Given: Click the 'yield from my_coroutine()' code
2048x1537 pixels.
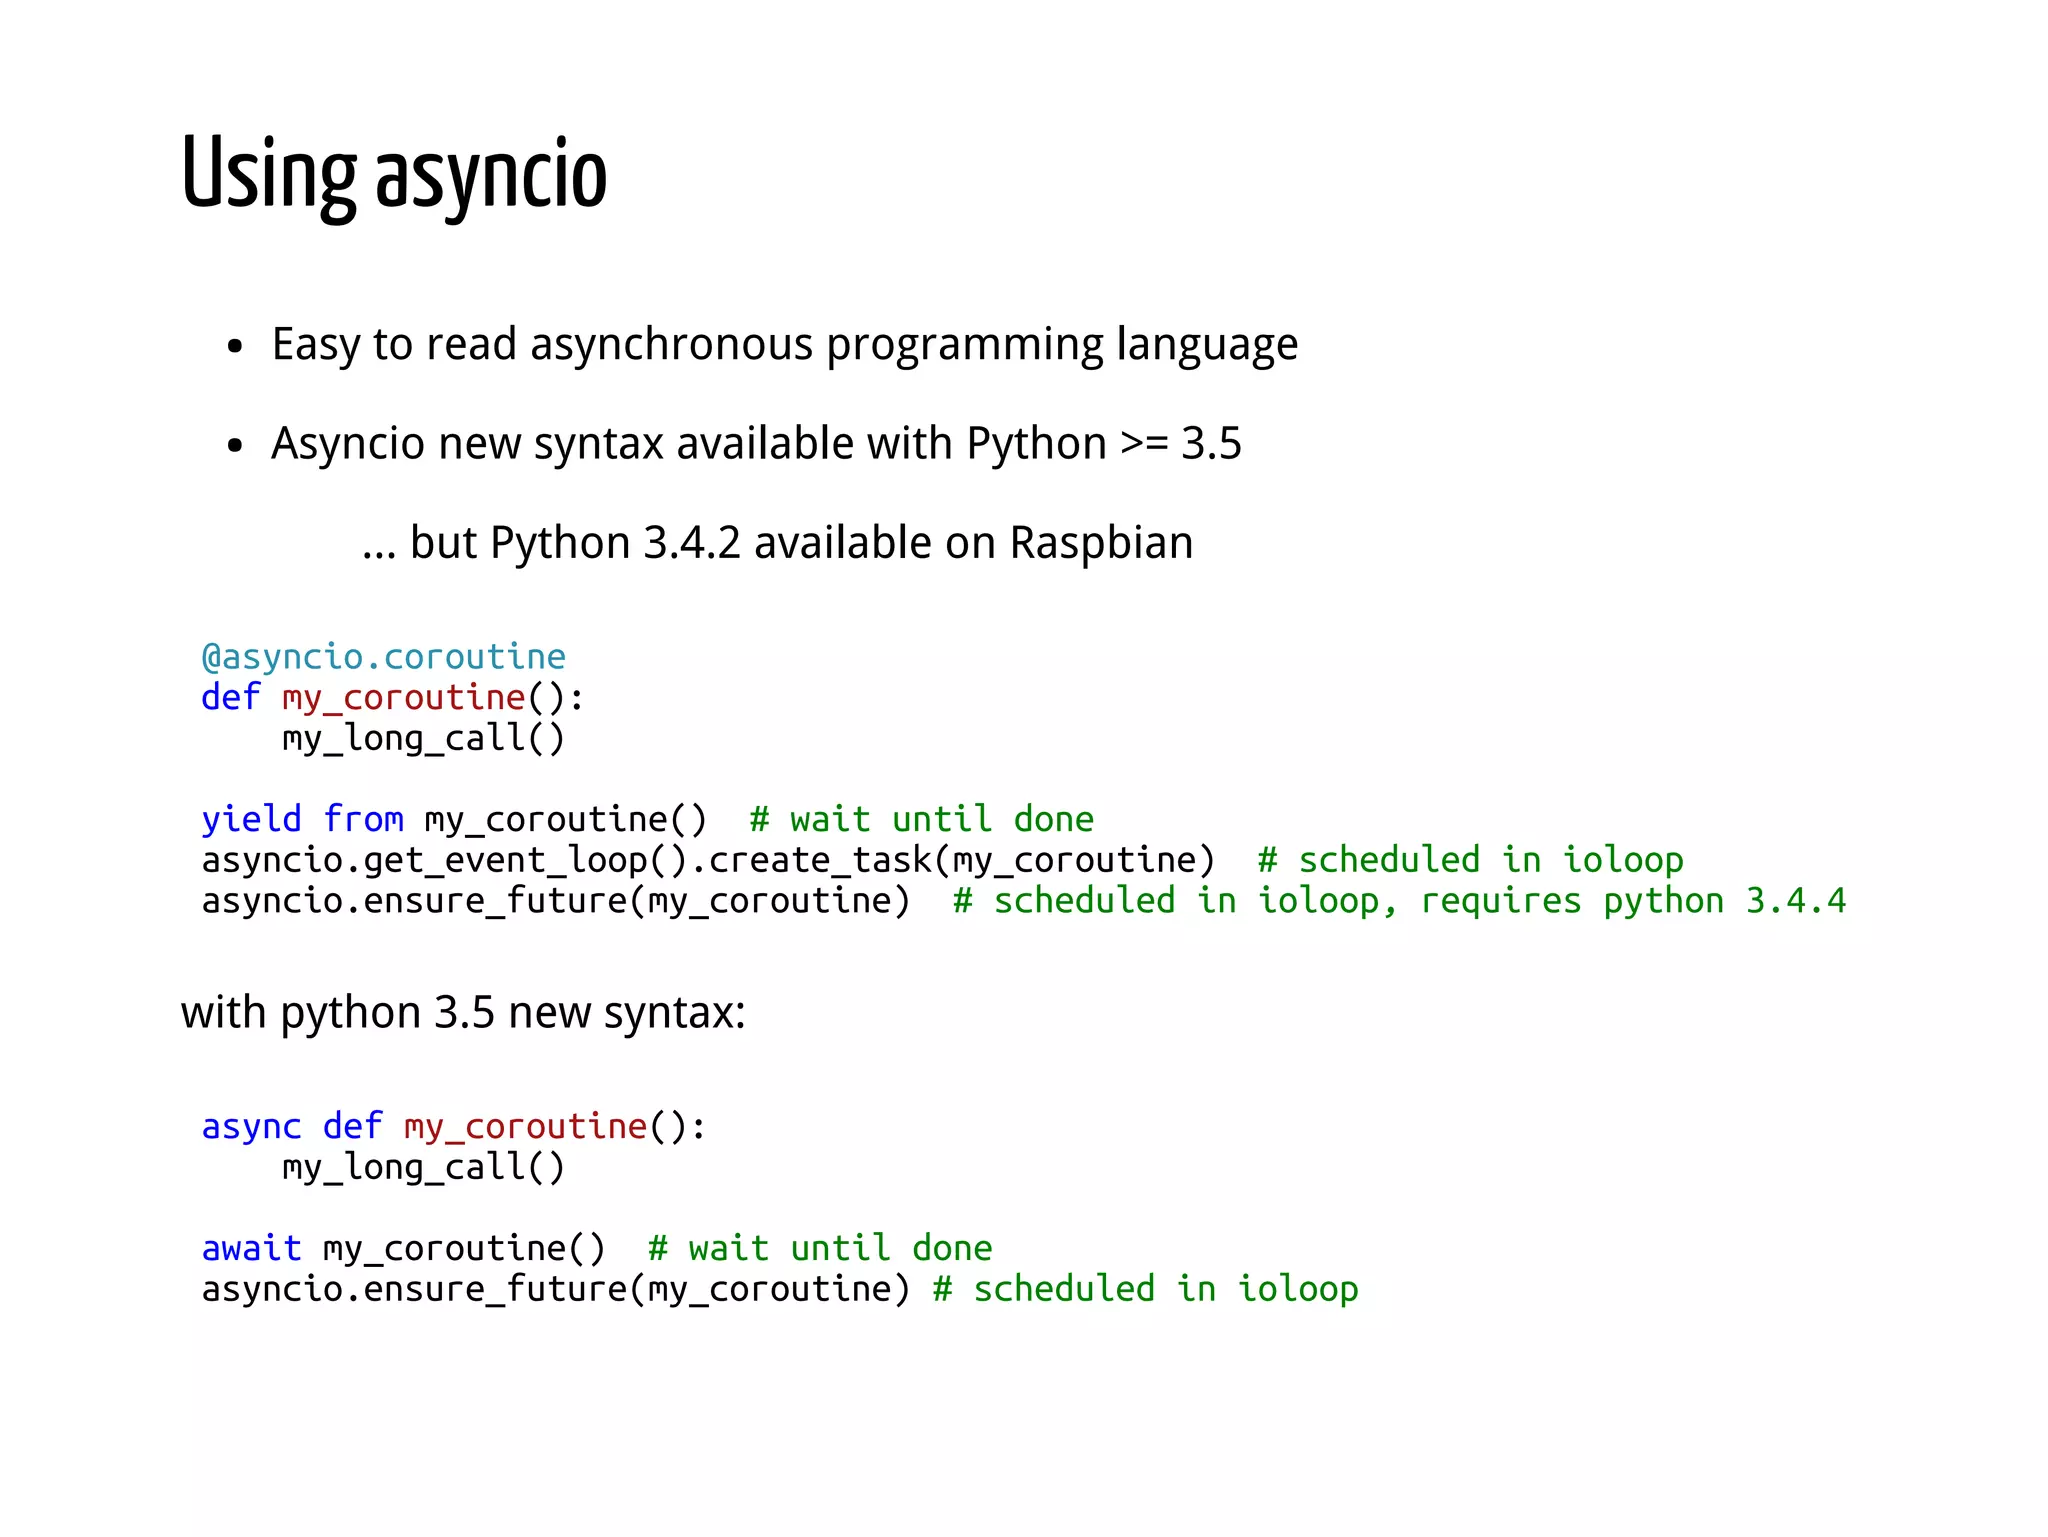Looking at the screenshot, I should point(454,820).
